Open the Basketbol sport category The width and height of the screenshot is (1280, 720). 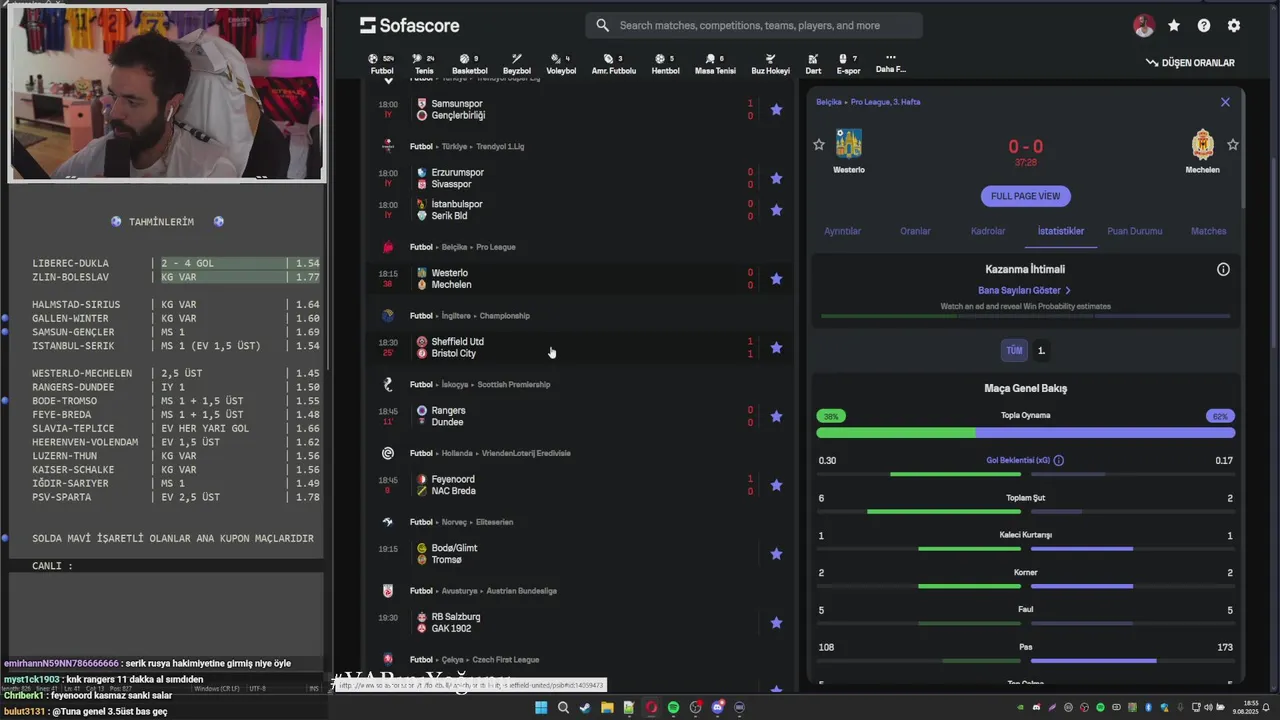click(469, 64)
